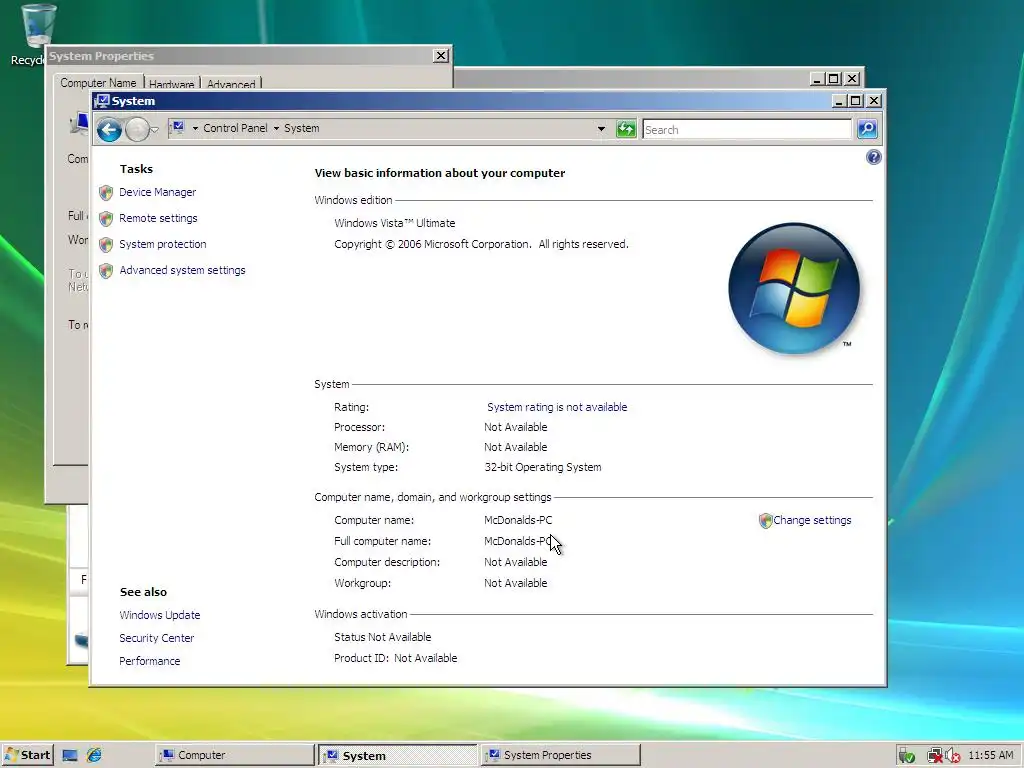Maximize the System window
This screenshot has height=768, width=1024.
pyautogui.click(x=856, y=101)
